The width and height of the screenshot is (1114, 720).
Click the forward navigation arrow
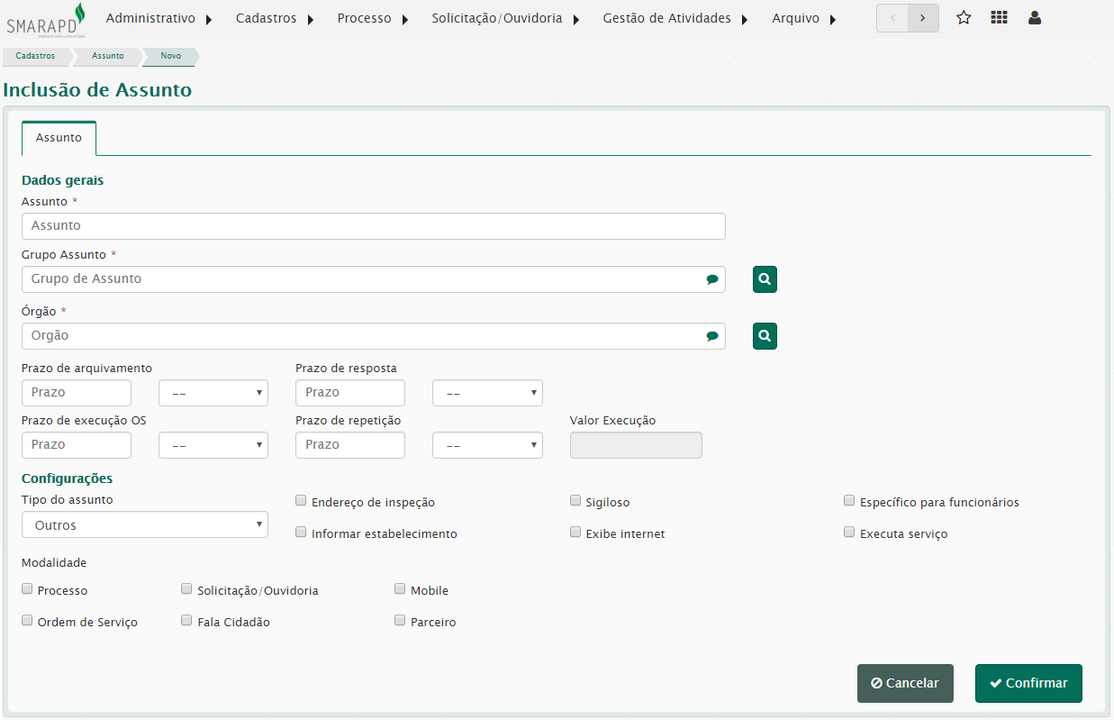tap(923, 18)
